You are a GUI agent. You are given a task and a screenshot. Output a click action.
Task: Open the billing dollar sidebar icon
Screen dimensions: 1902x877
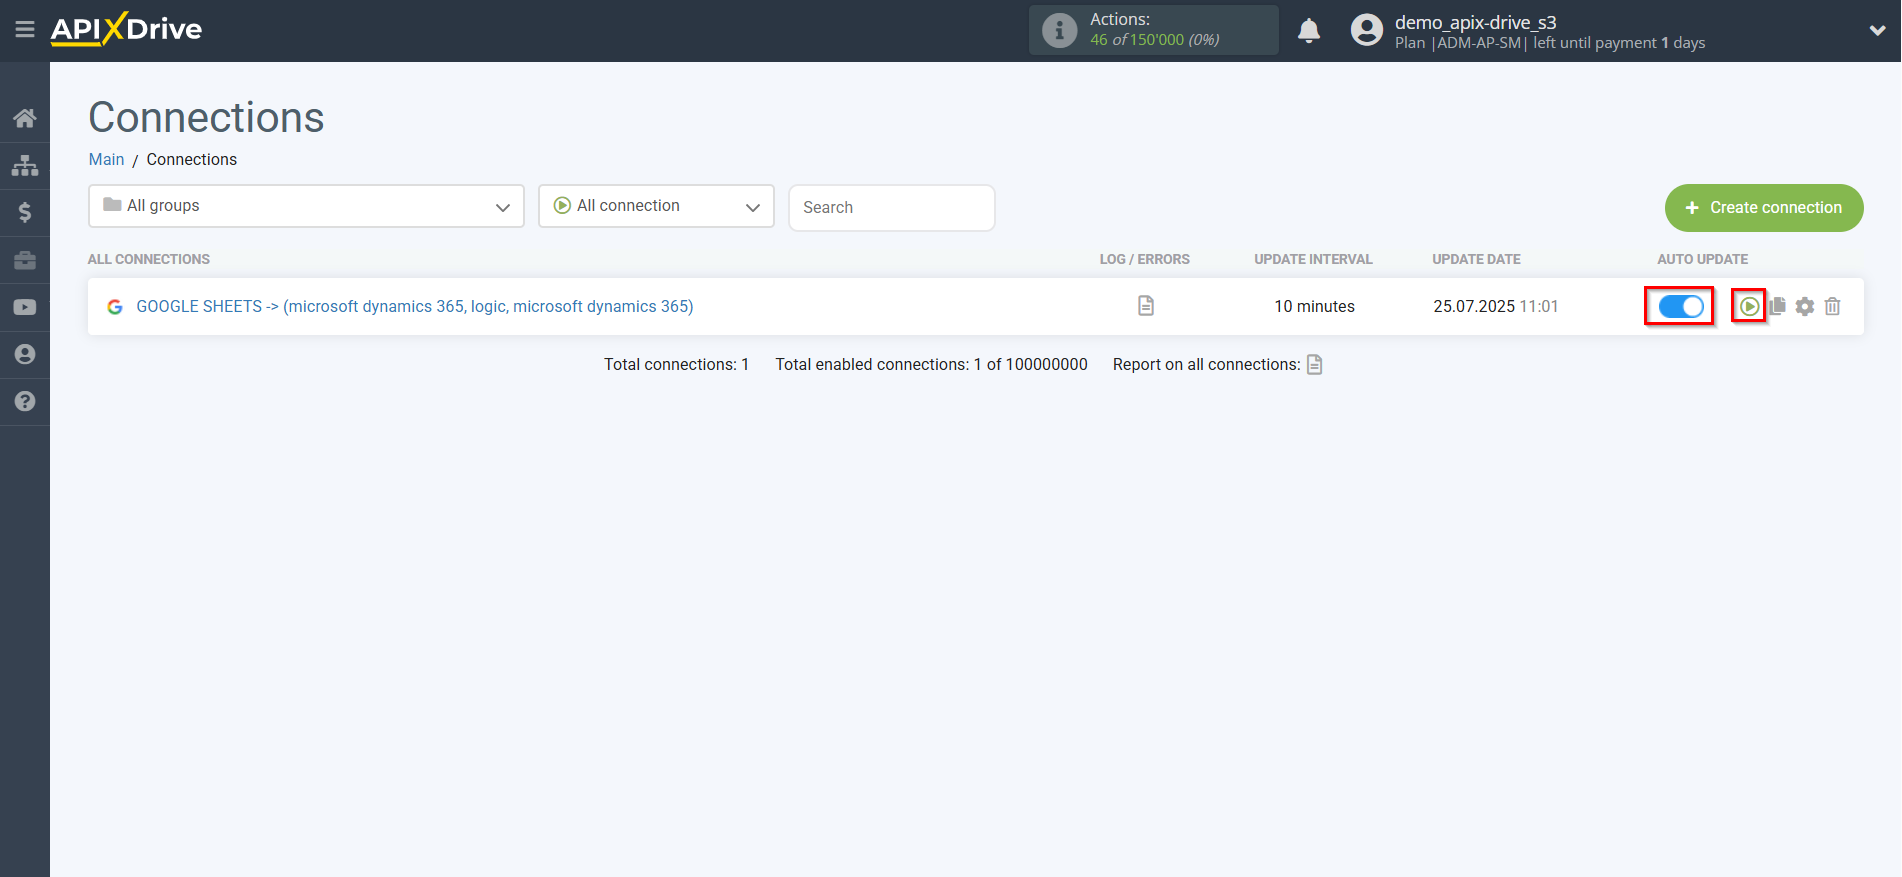pyautogui.click(x=25, y=212)
